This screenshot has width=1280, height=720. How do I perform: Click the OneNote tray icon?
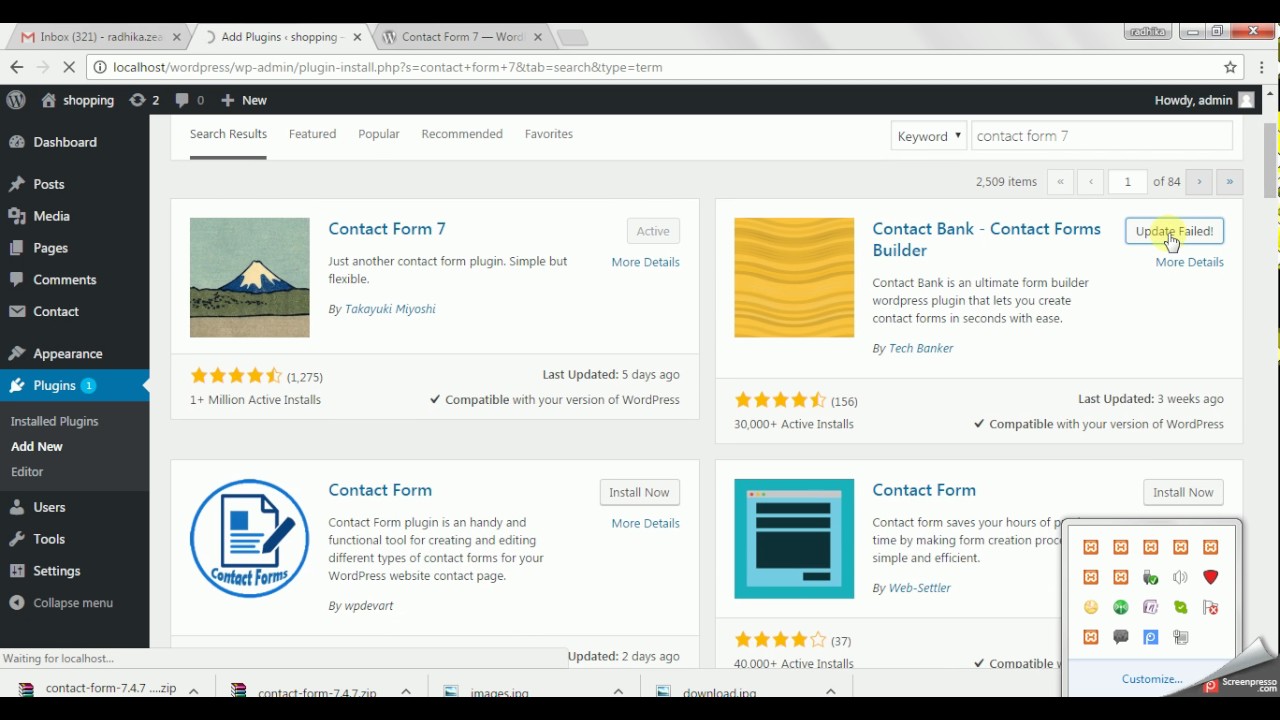(x=1151, y=607)
